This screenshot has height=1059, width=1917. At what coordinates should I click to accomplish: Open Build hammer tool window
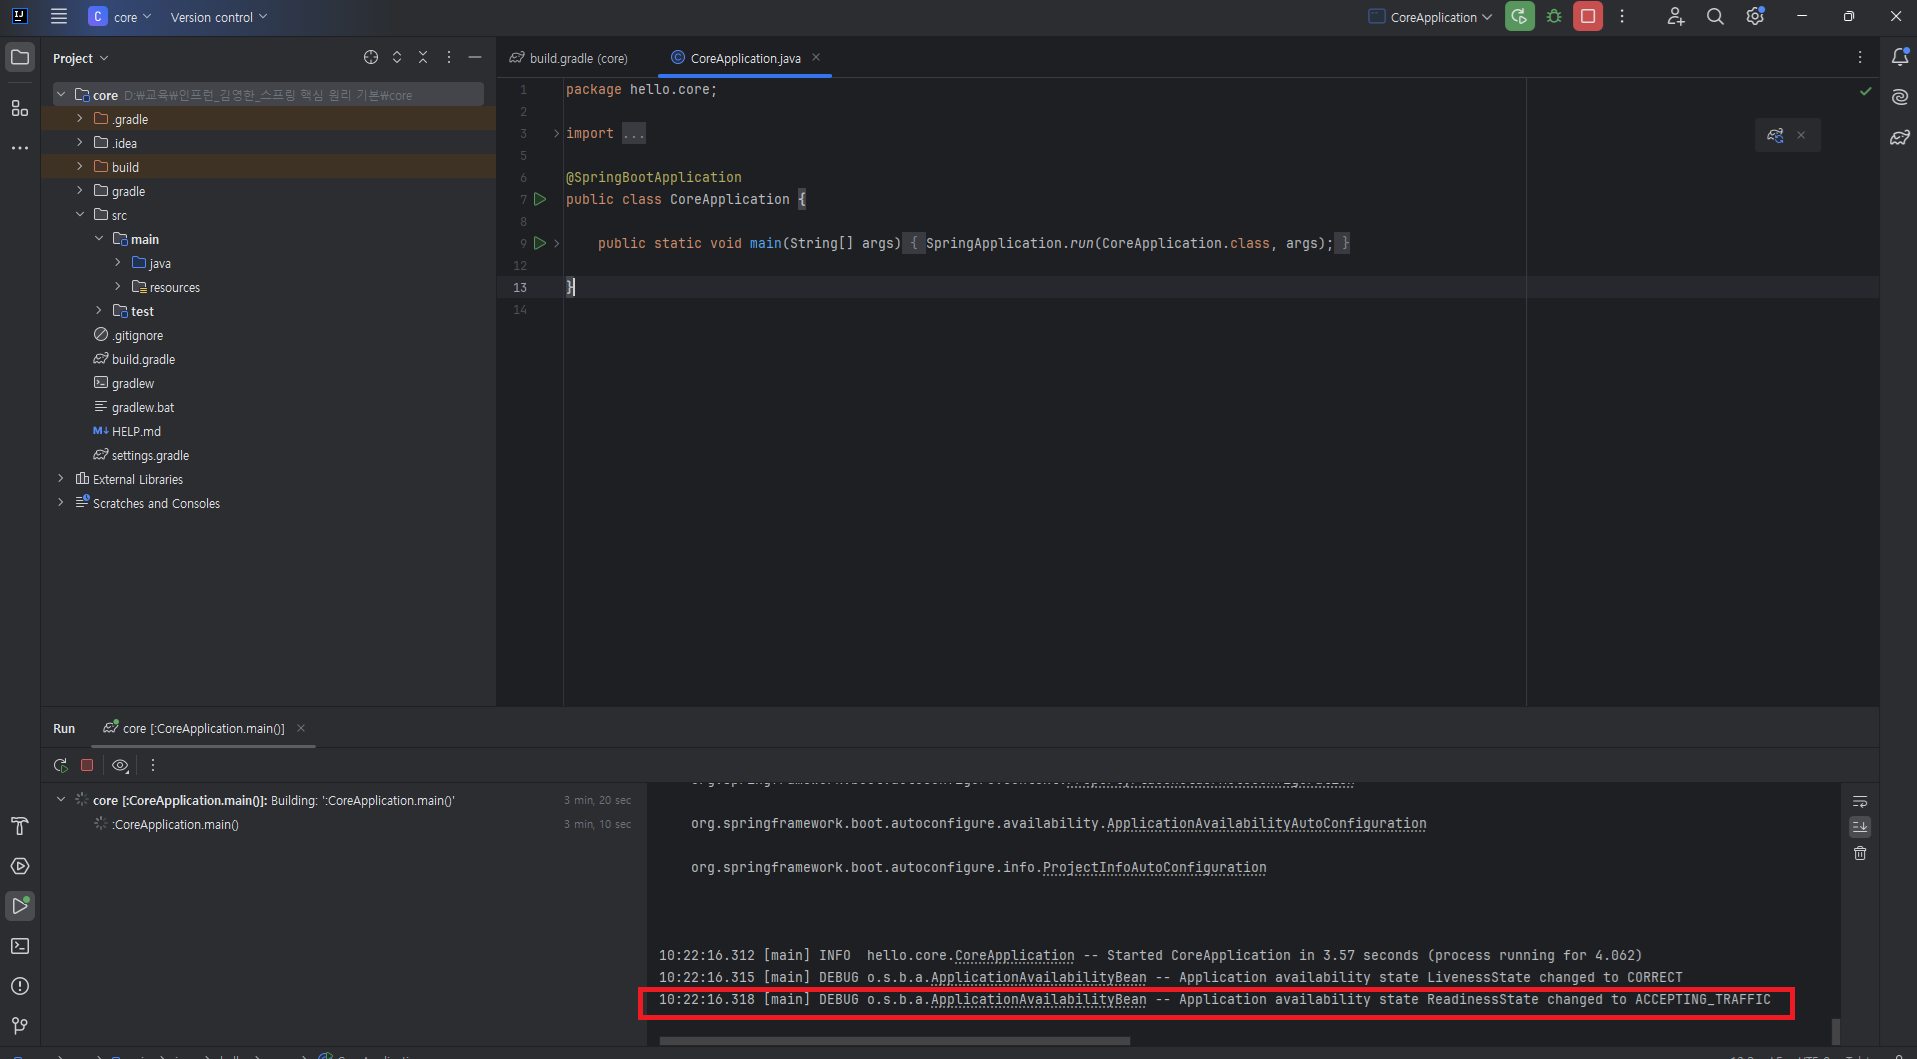20,826
